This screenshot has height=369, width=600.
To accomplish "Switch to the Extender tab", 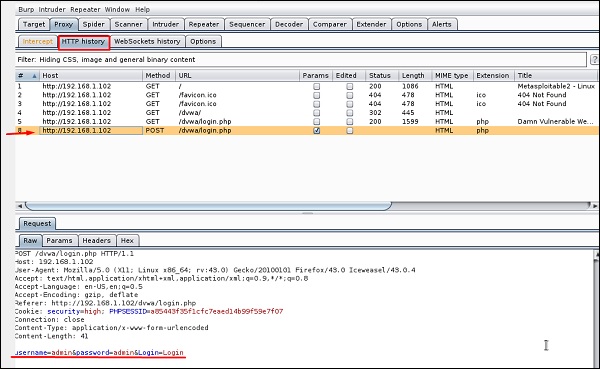I will [x=371, y=24].
